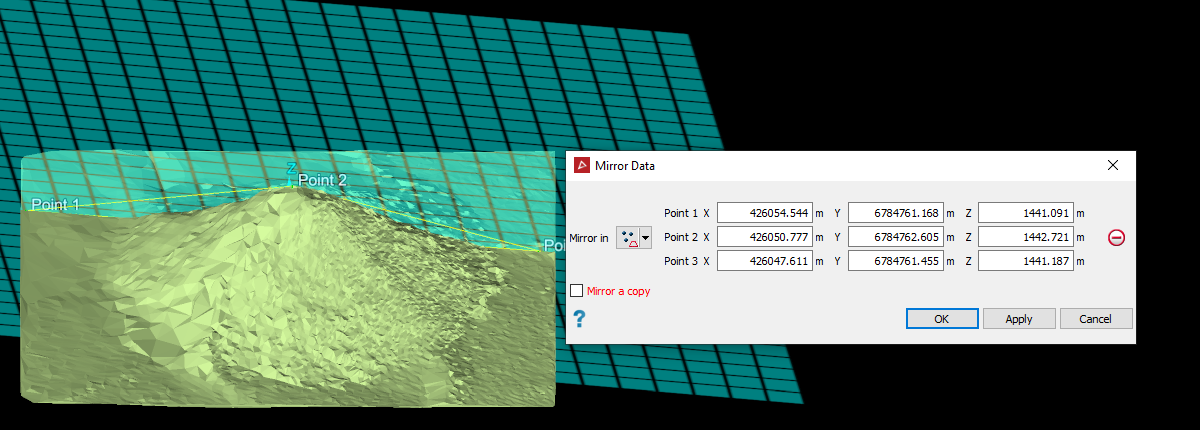
Task: Select the Point 3 Z coordinate field
Action: coord(1026,261)
